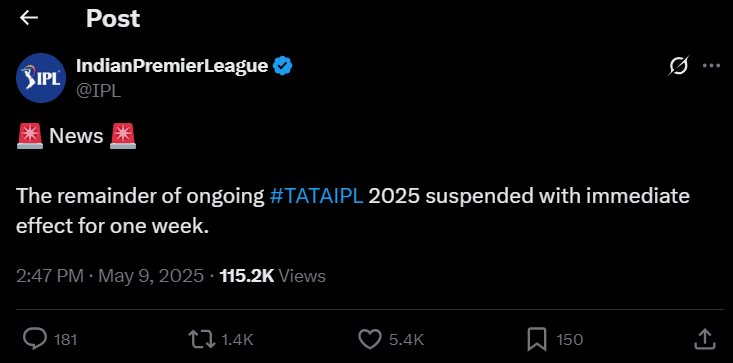Click the 5.4K likes count
Viewport: 733px width, 363px height.
[406, 340]
